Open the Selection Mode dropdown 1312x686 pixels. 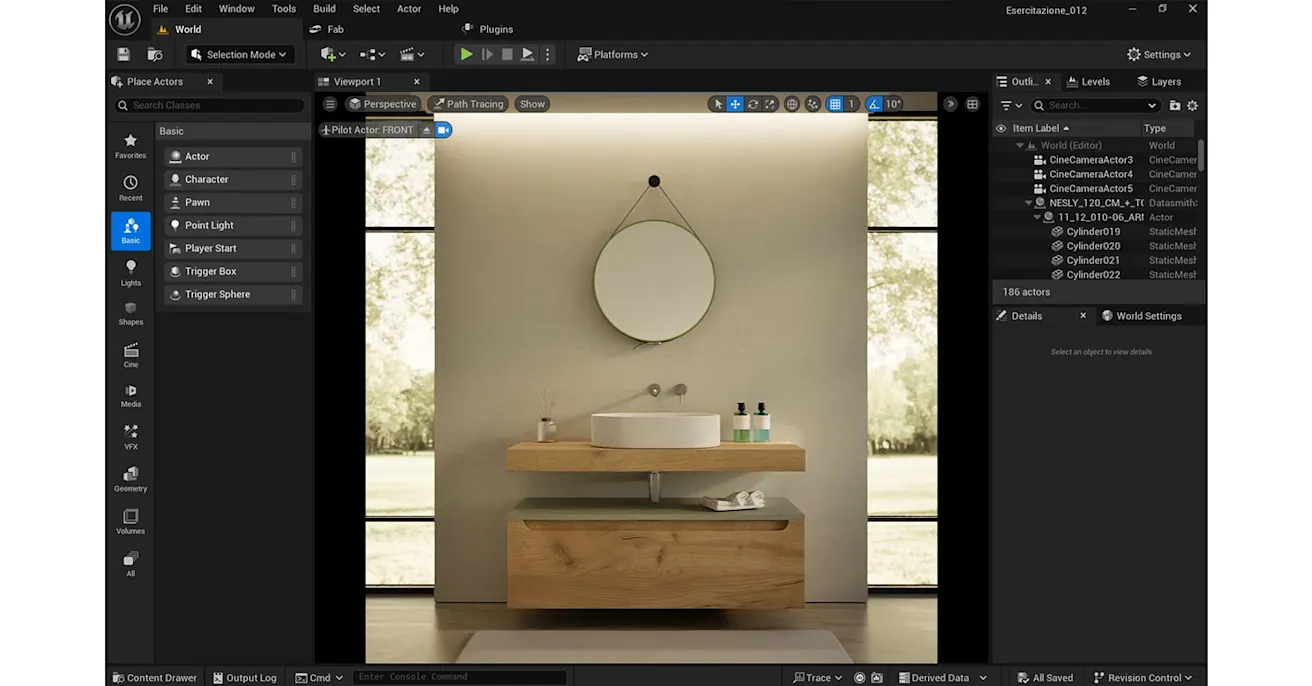pyautogui.click(x=239, y=55)
